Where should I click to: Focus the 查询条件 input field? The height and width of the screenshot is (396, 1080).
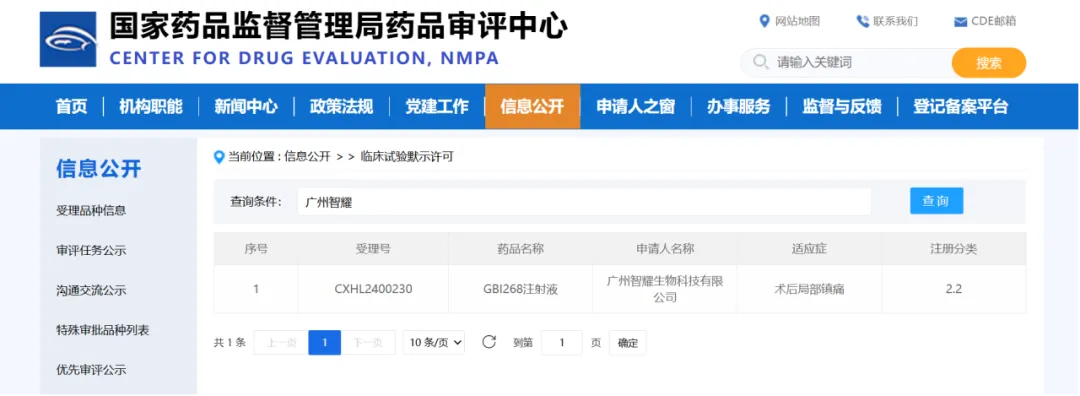pyautogui.click(x=584, y=202)
